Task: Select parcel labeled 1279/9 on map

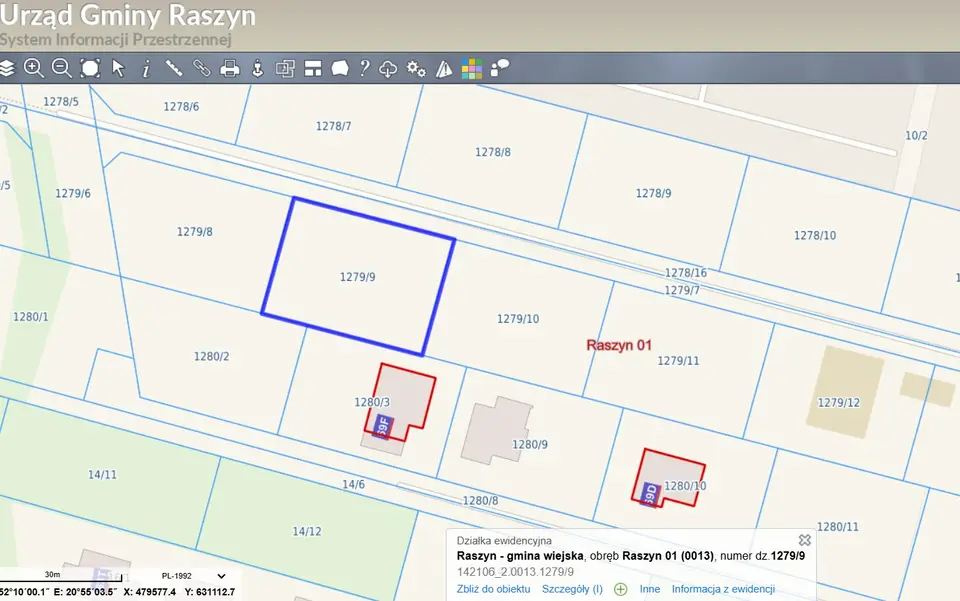Action: point(358,277)
